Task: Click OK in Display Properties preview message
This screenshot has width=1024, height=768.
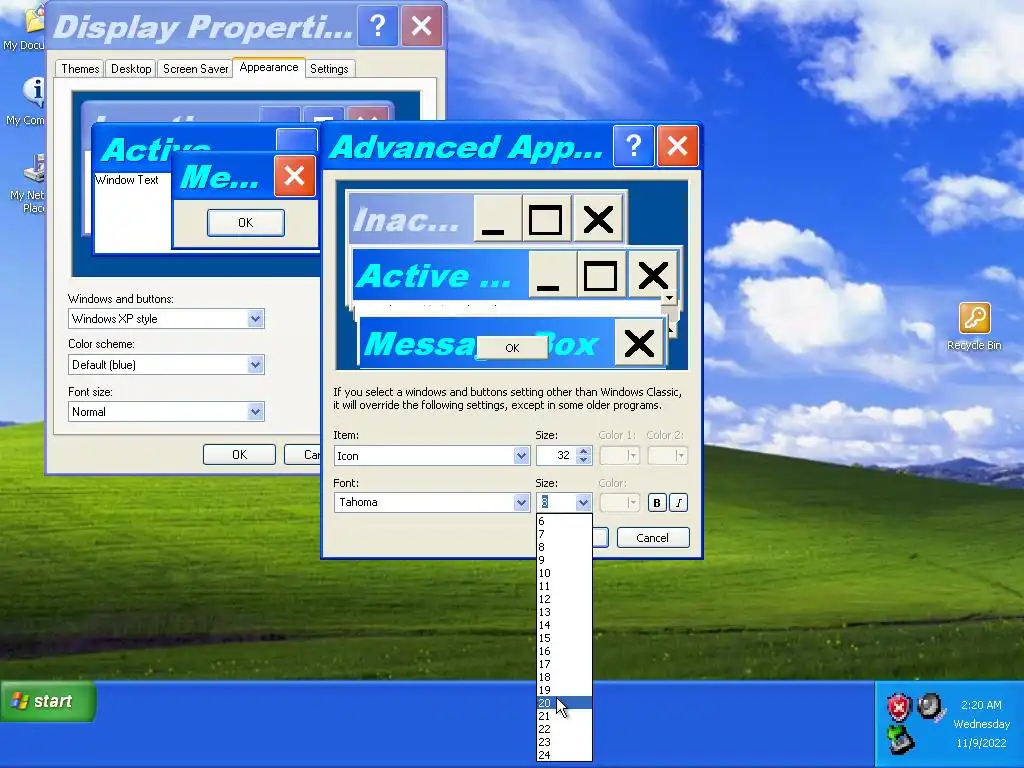Action: (246, 223)
